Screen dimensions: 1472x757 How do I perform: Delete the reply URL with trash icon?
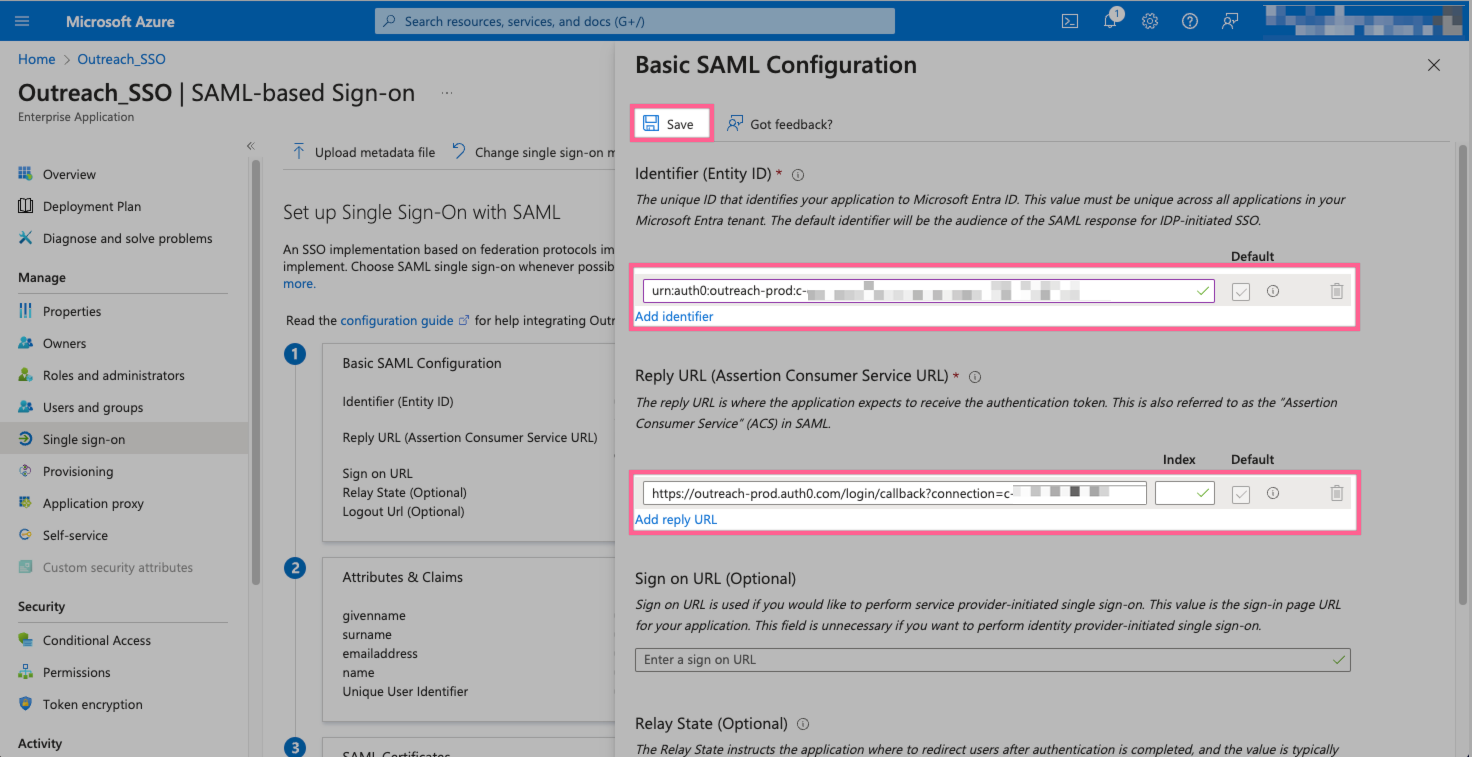(1336, 493)
